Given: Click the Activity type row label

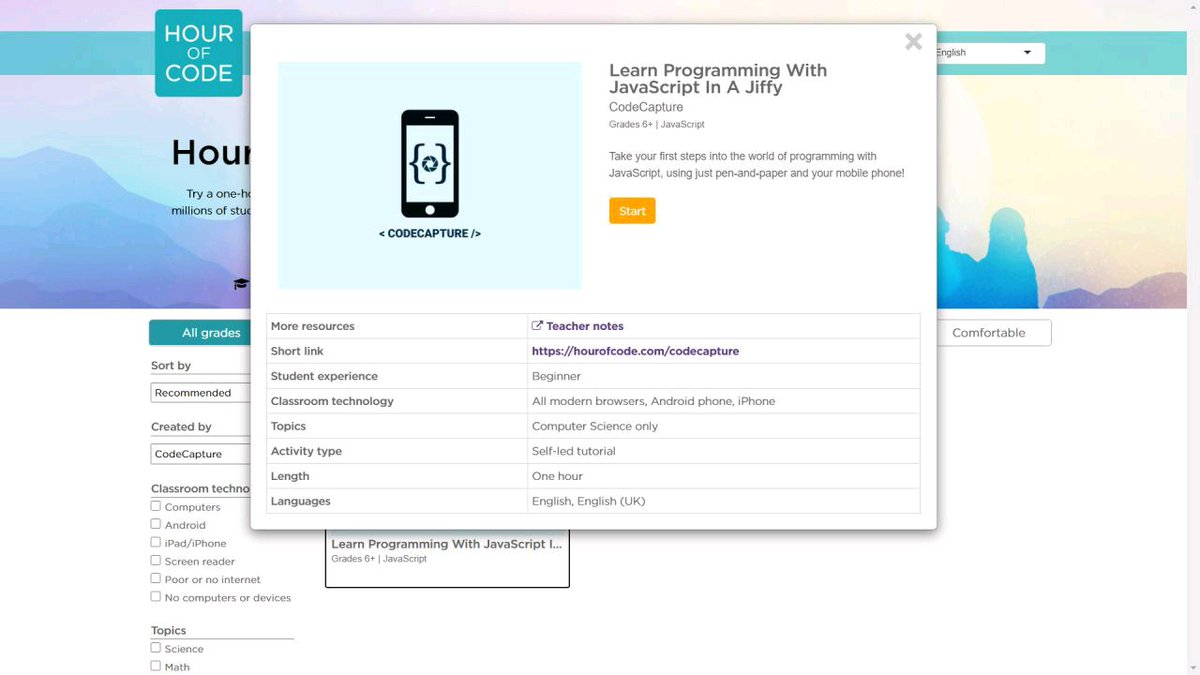Looking at the screenshot, I should [x=306, y=451].
